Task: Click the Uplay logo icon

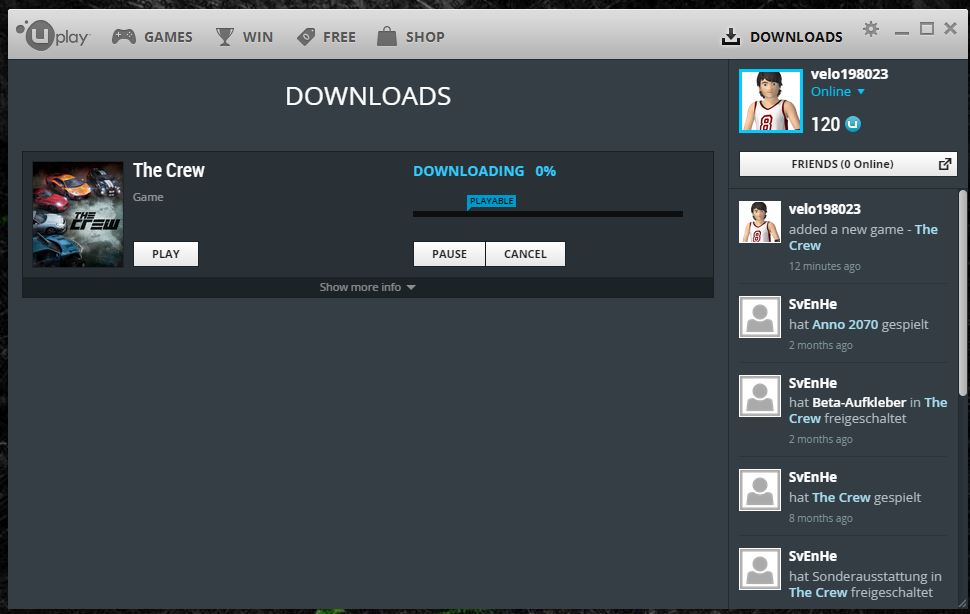Action: [x=41, y=36]
